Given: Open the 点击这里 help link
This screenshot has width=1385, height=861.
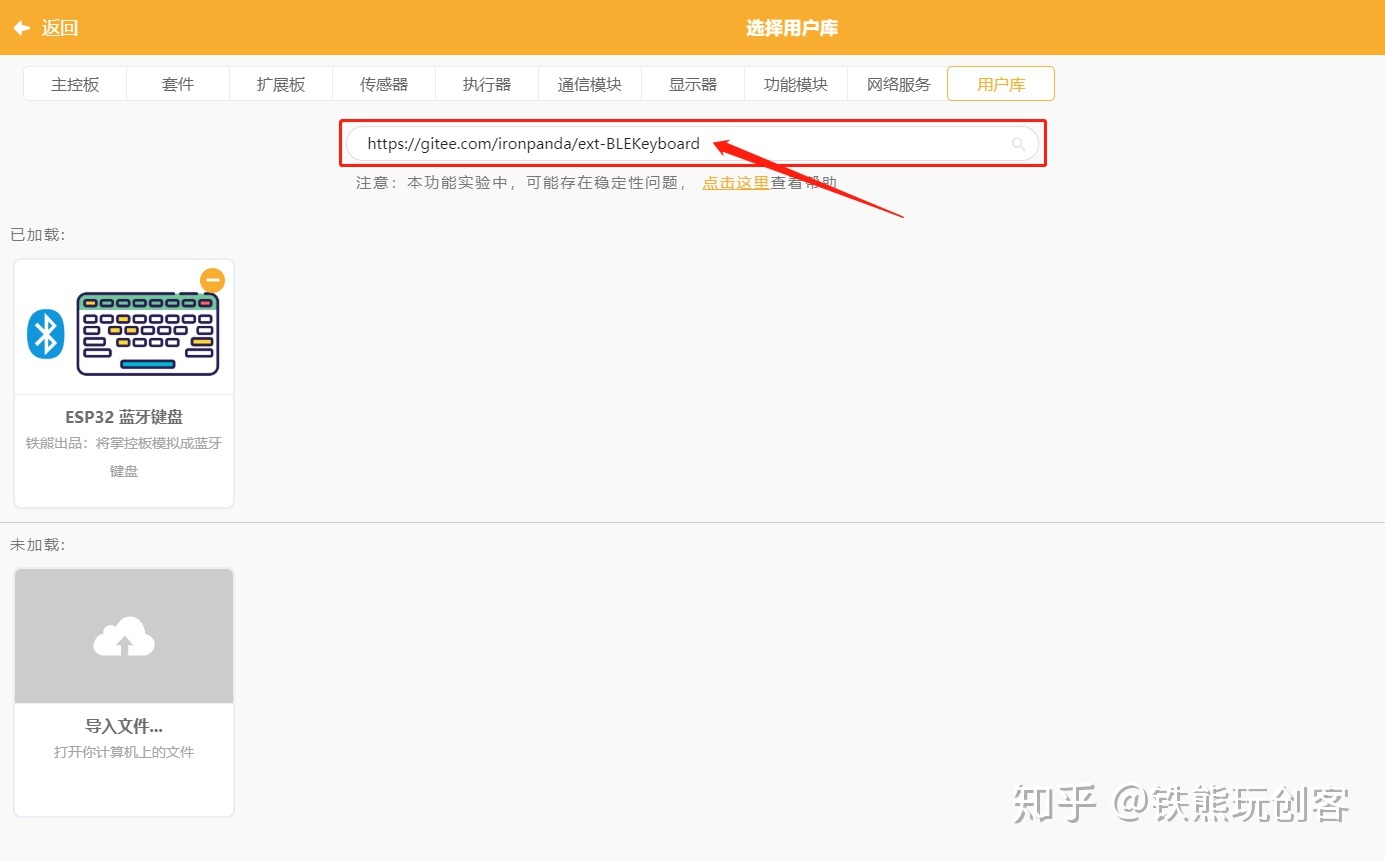Looking at the screenshot, I should (736, 183).
